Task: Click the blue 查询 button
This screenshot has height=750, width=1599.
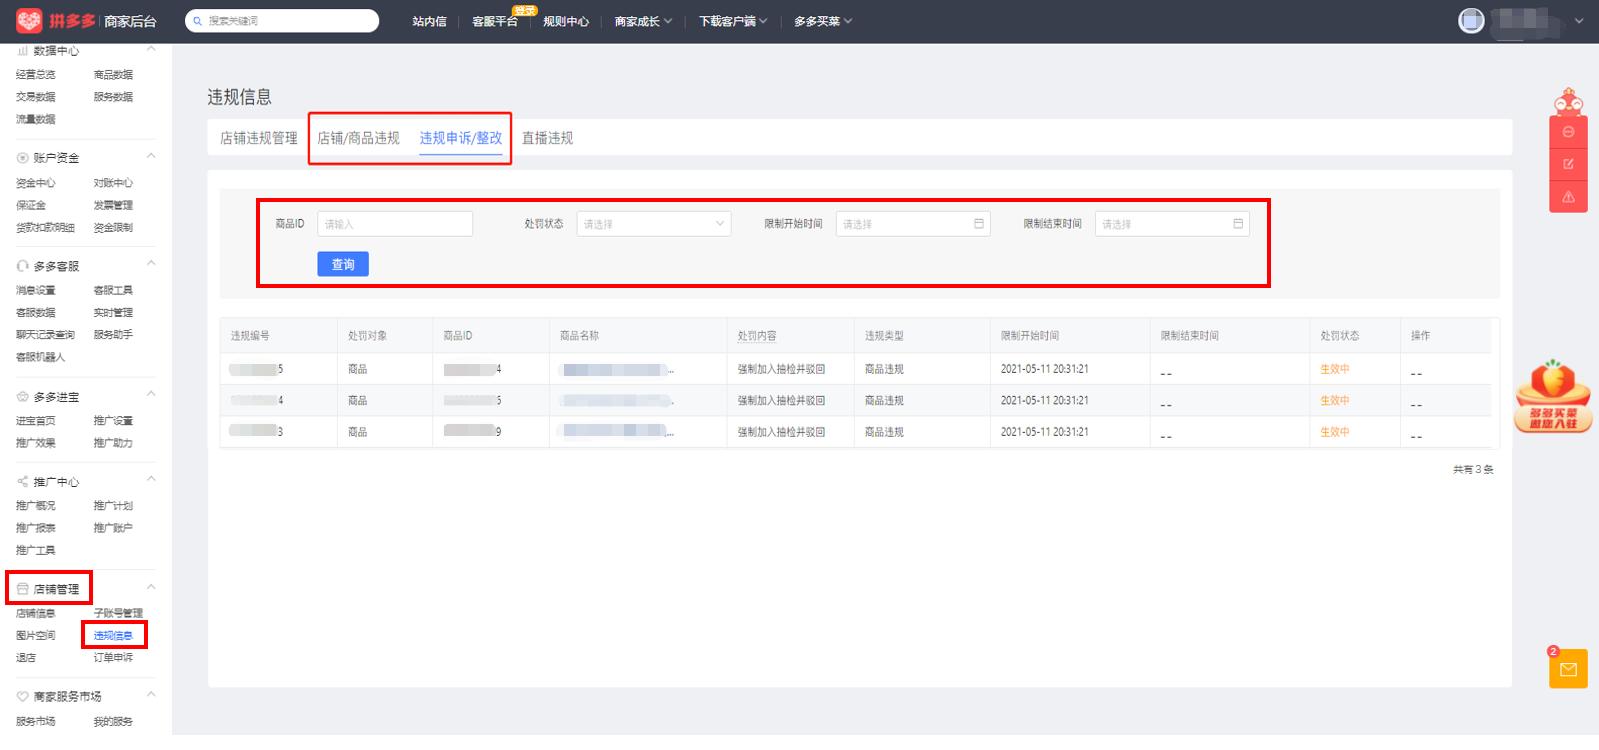Action: pyautogui.click(x=343, y=264)
